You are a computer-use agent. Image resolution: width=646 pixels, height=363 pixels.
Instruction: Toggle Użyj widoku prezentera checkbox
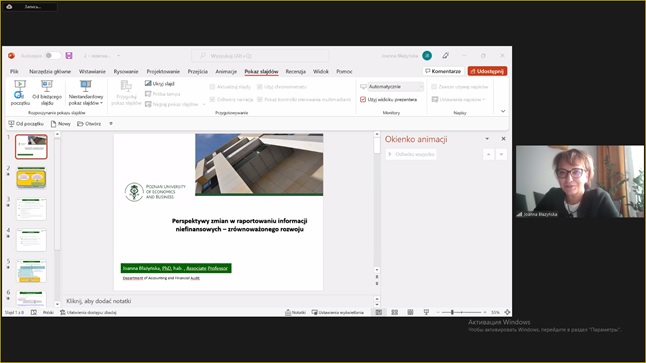(363, 99)
